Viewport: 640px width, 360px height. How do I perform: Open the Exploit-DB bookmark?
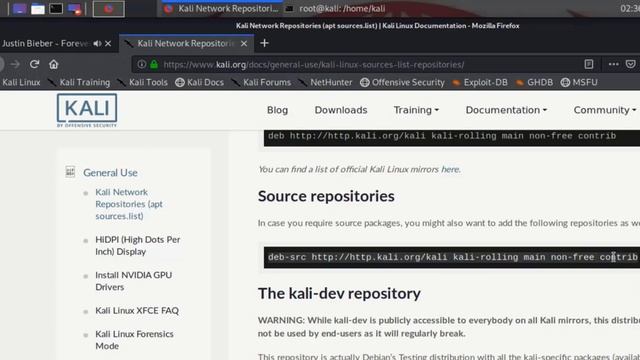[480, 82]
